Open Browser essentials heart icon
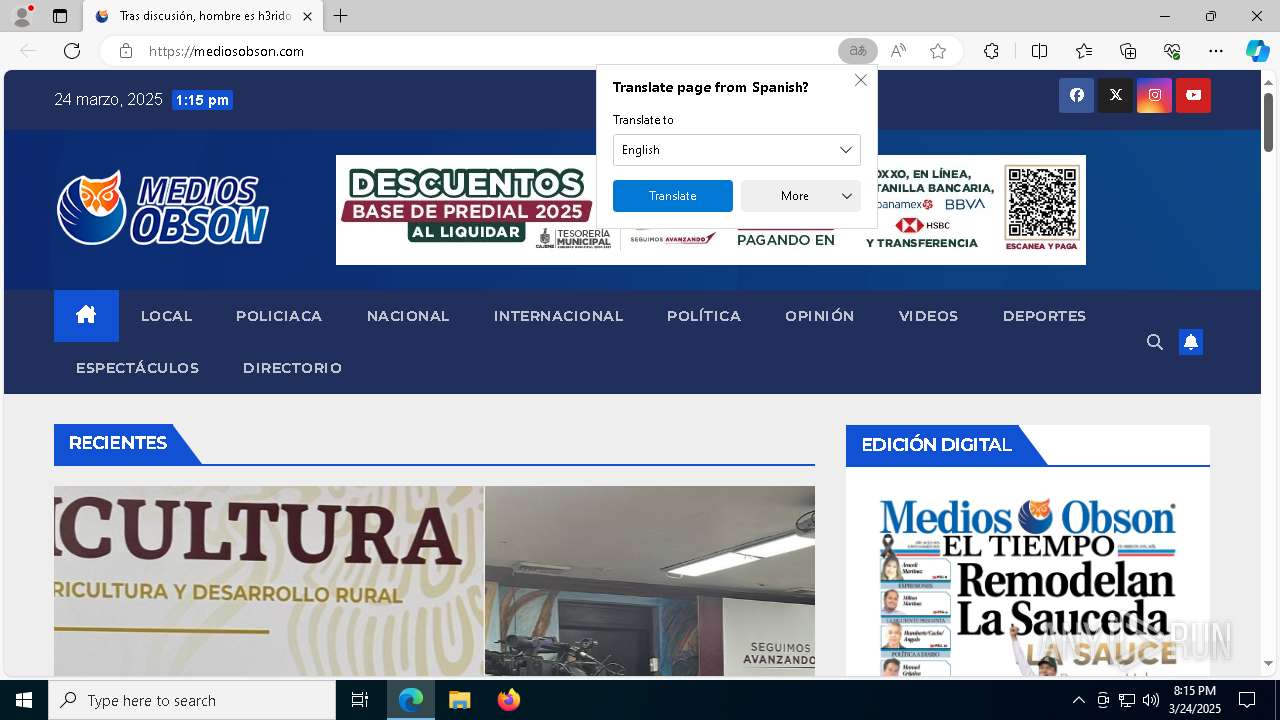The image size is (1280, 720). coord(1172,51)
